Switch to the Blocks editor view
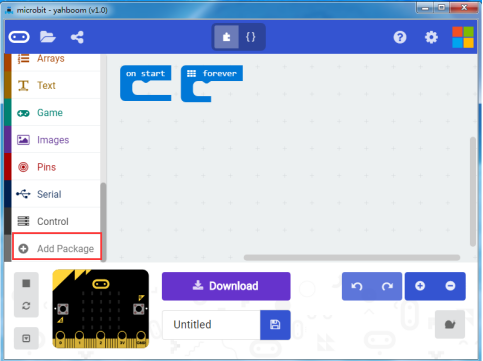Screen dimensions: 483x361 (226, 37)
